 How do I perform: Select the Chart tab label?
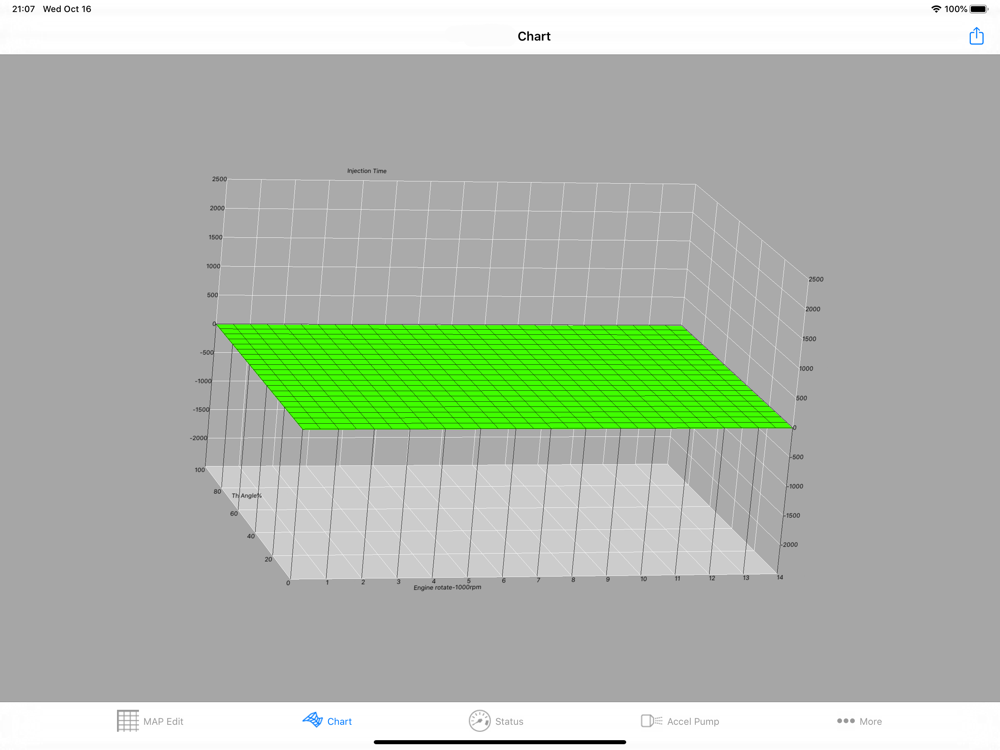coord(339,721)
